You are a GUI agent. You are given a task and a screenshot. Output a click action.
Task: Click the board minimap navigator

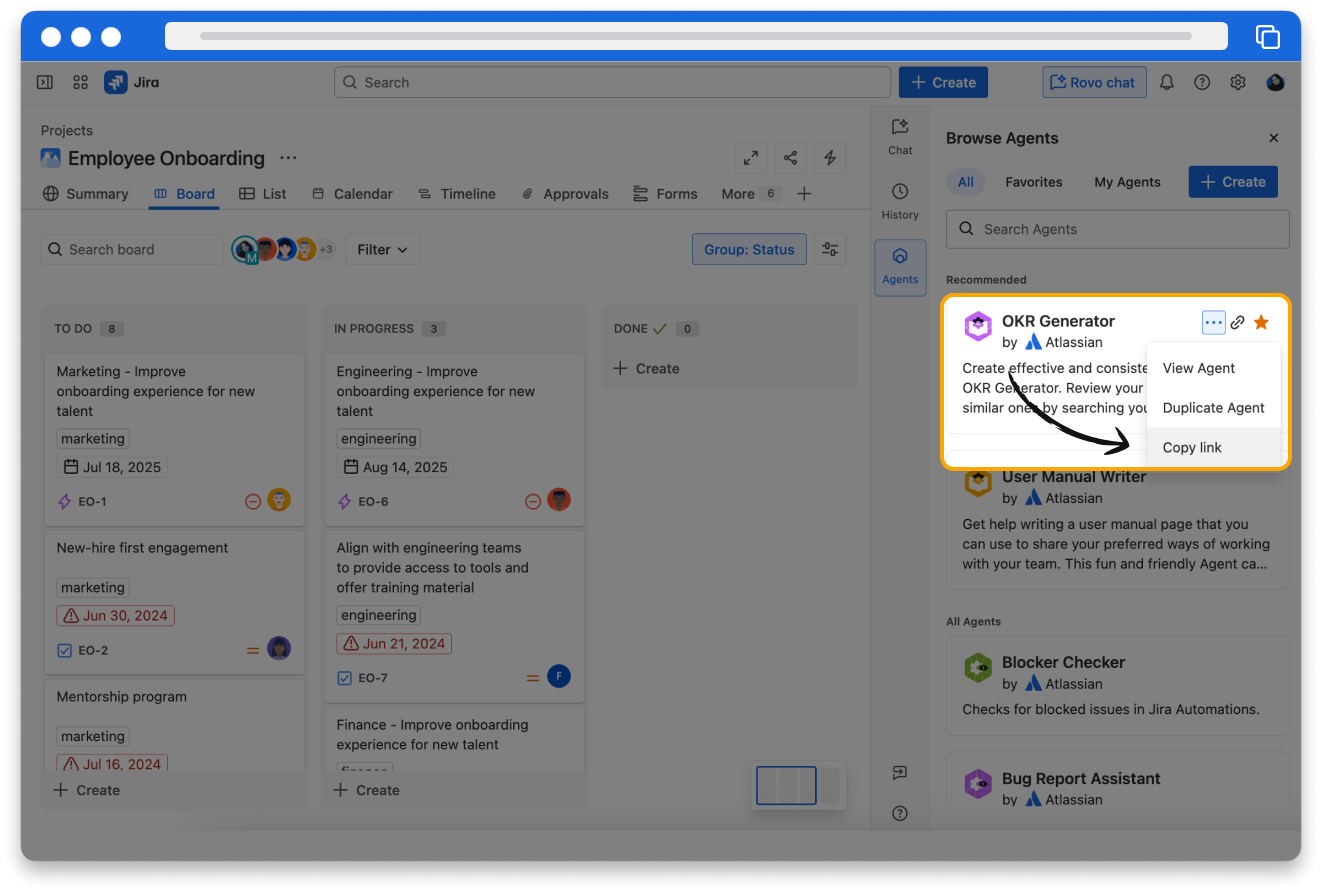pos(799,785)
